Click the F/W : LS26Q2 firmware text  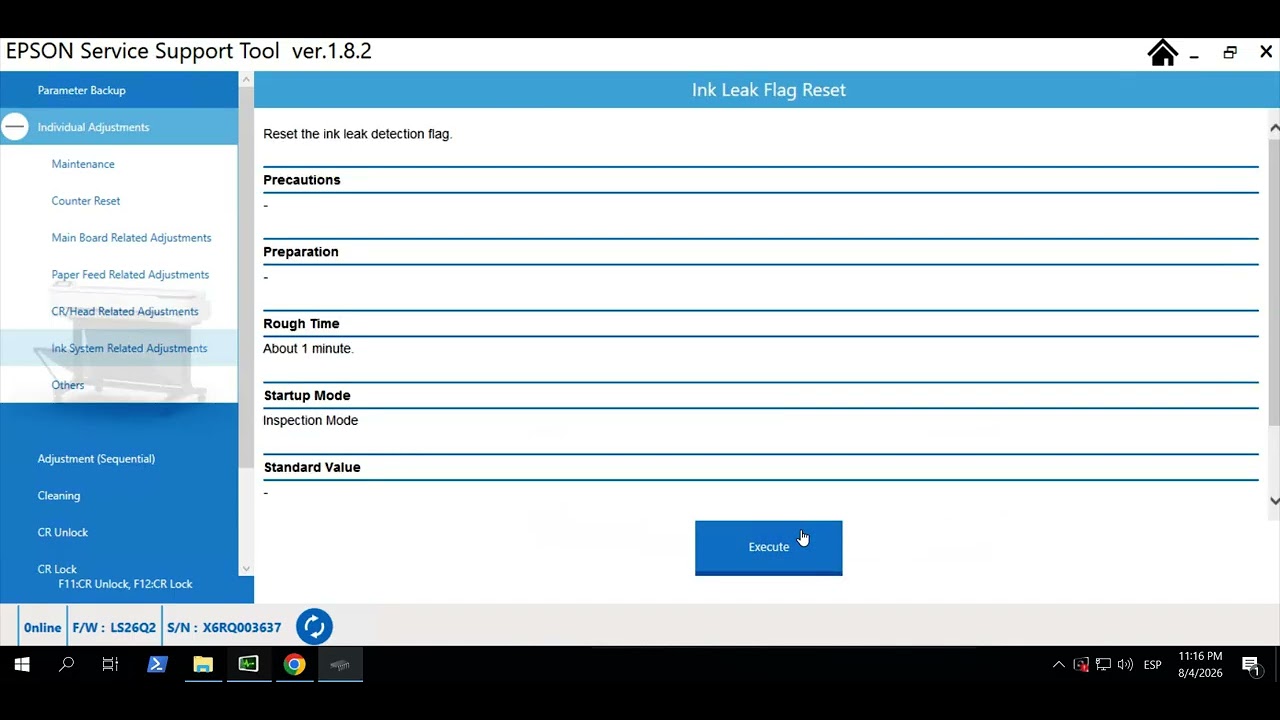tap(114, 628)
